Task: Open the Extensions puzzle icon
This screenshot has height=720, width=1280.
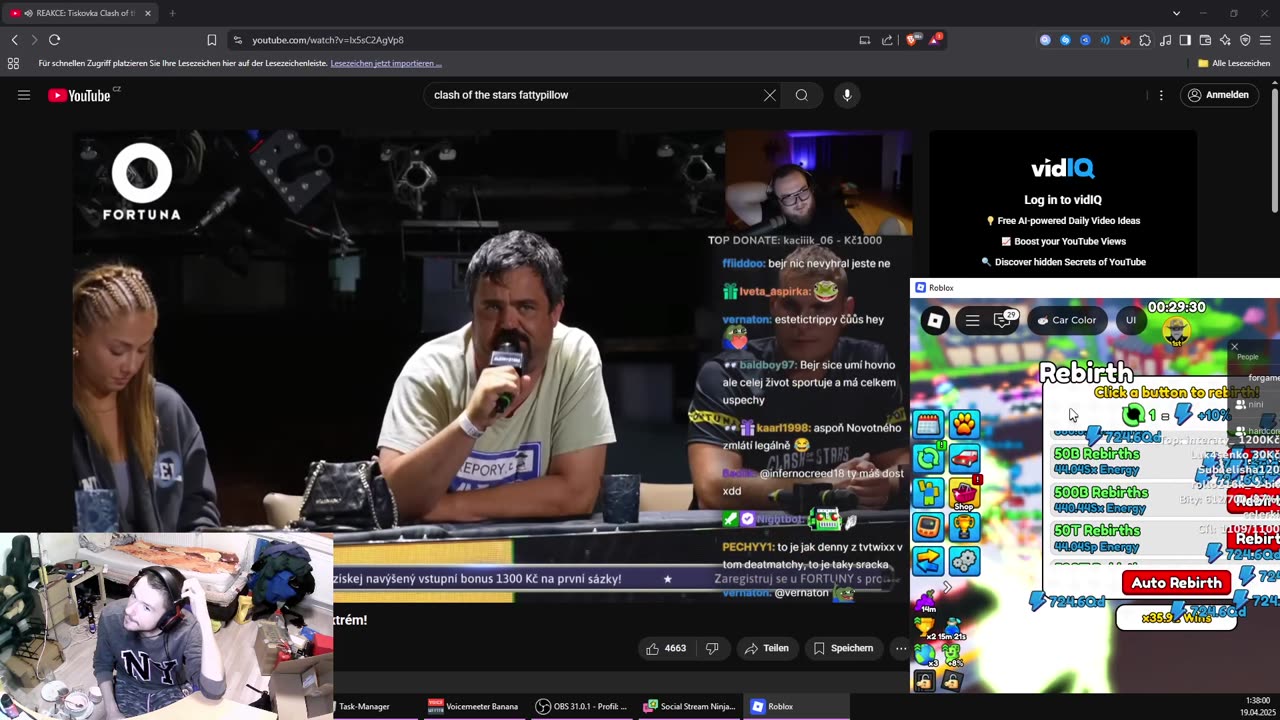Action: click(1145, 40)
